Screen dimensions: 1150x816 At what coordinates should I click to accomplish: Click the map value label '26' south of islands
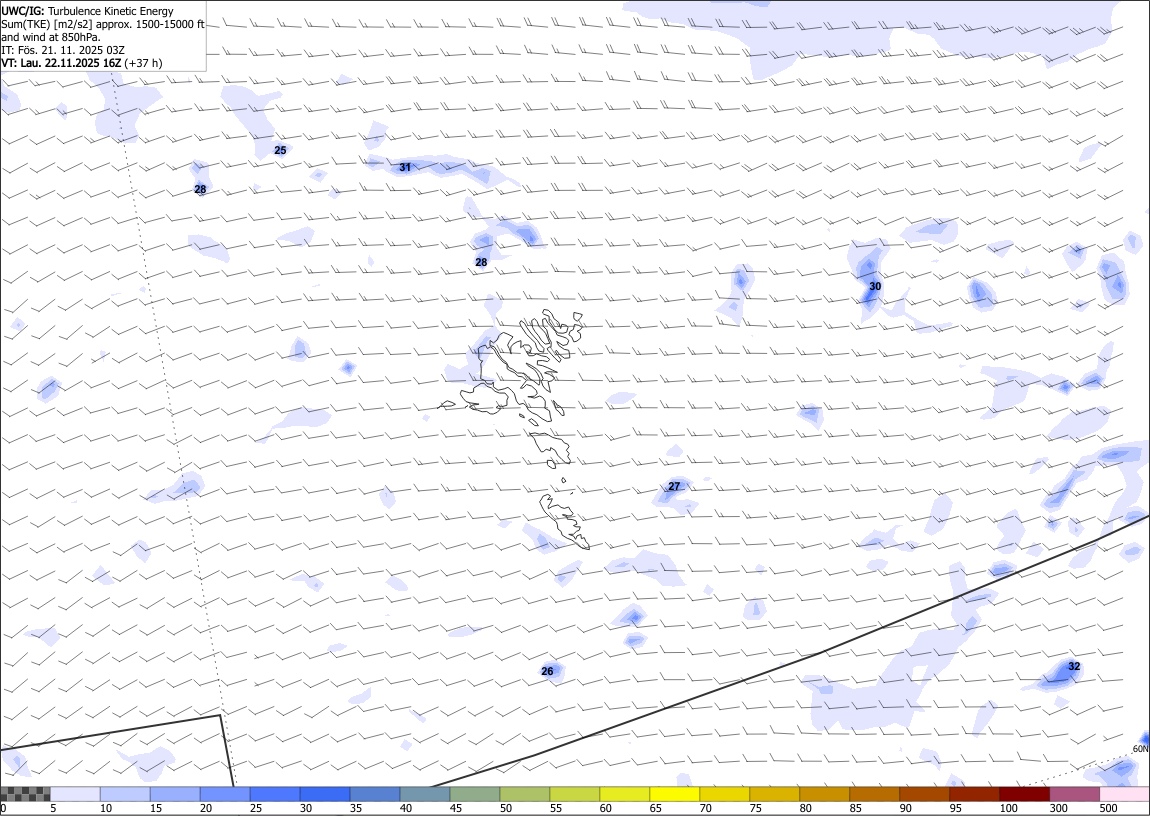(547, 672)
